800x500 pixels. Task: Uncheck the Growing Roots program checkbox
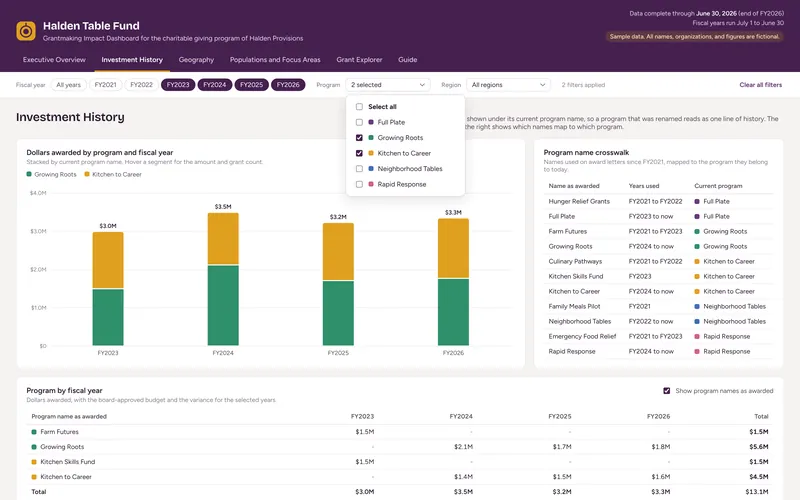click(x=359, y=138)
